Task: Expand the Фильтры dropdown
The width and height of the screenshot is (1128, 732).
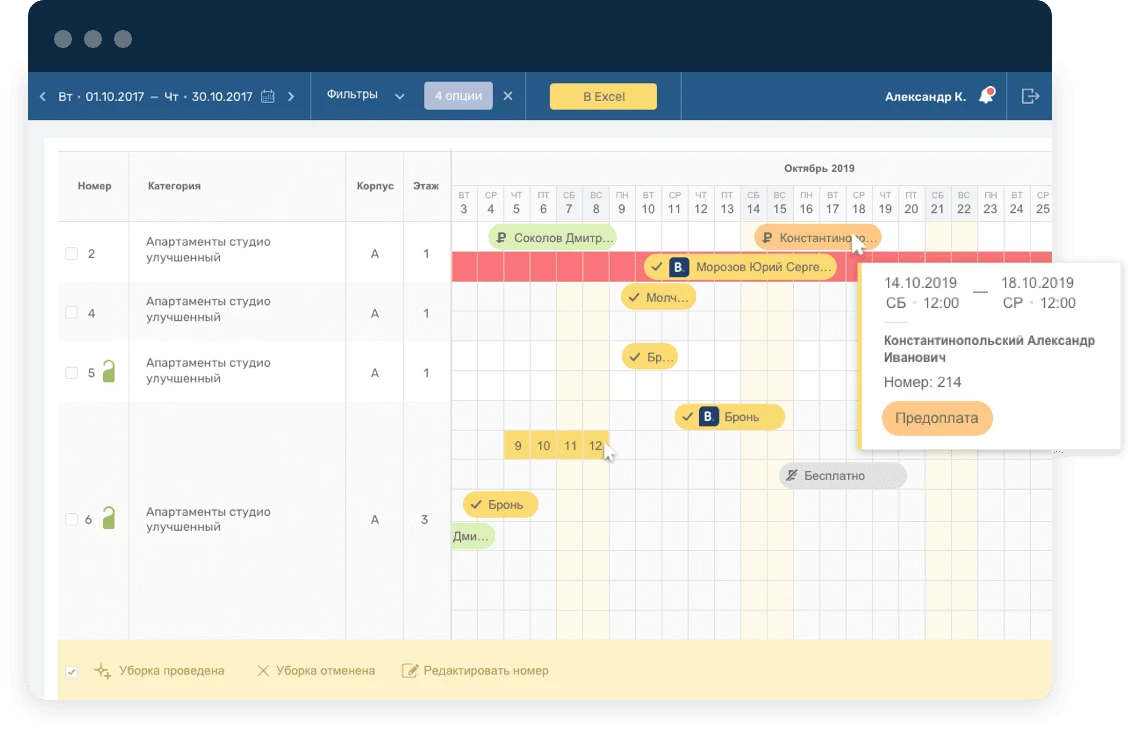Action: point(365,95)
